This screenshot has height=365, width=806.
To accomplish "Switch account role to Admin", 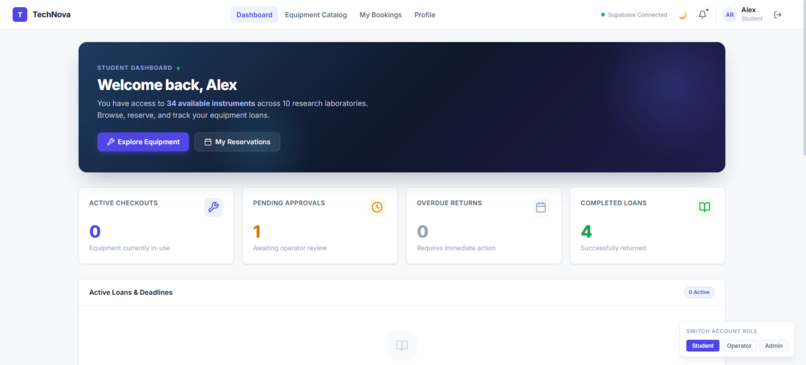I will point(774,346).
